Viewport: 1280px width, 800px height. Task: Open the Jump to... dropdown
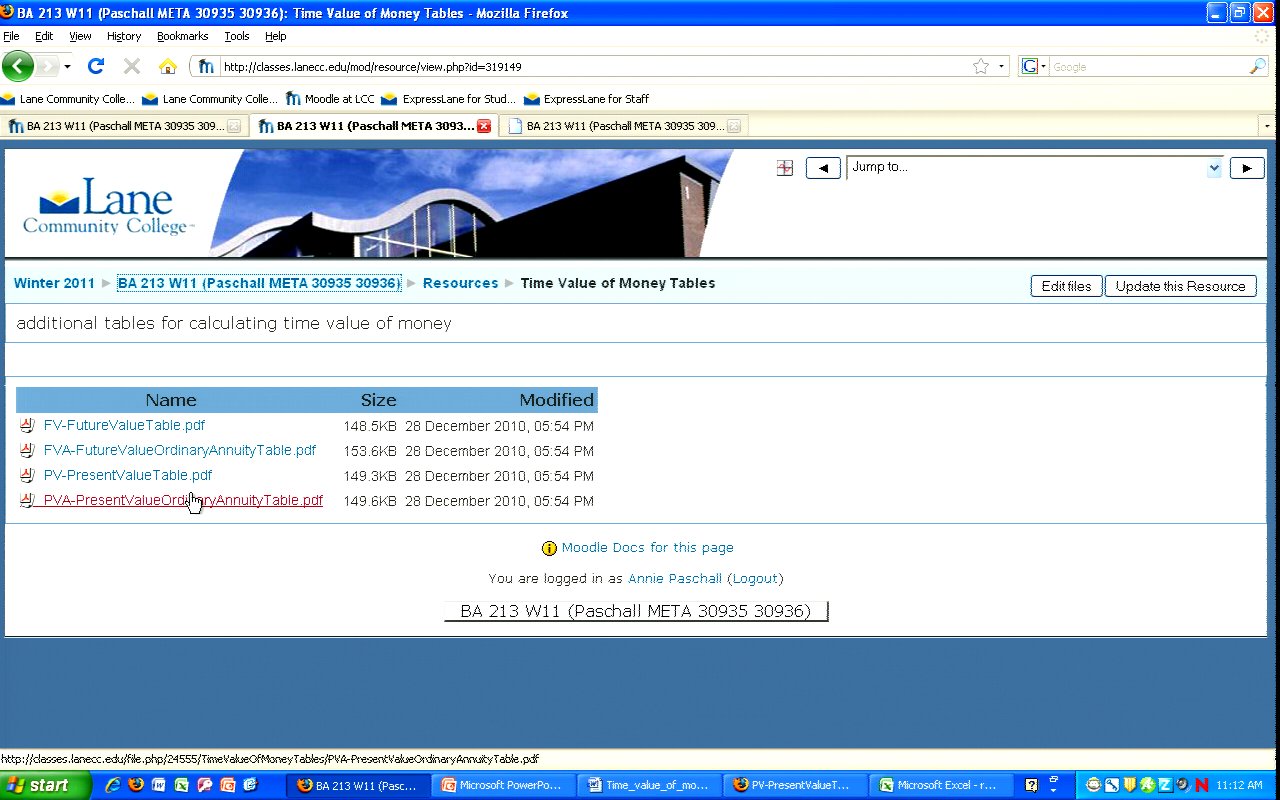coord(1034,168)
